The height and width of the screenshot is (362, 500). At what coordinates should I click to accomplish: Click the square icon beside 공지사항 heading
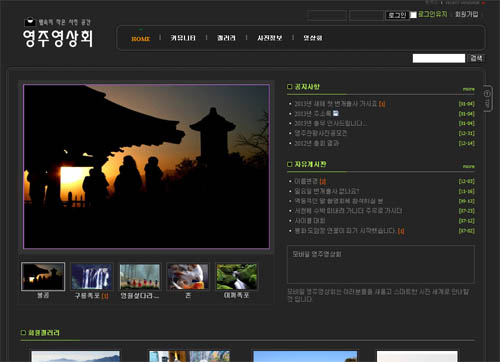point(289,87)
